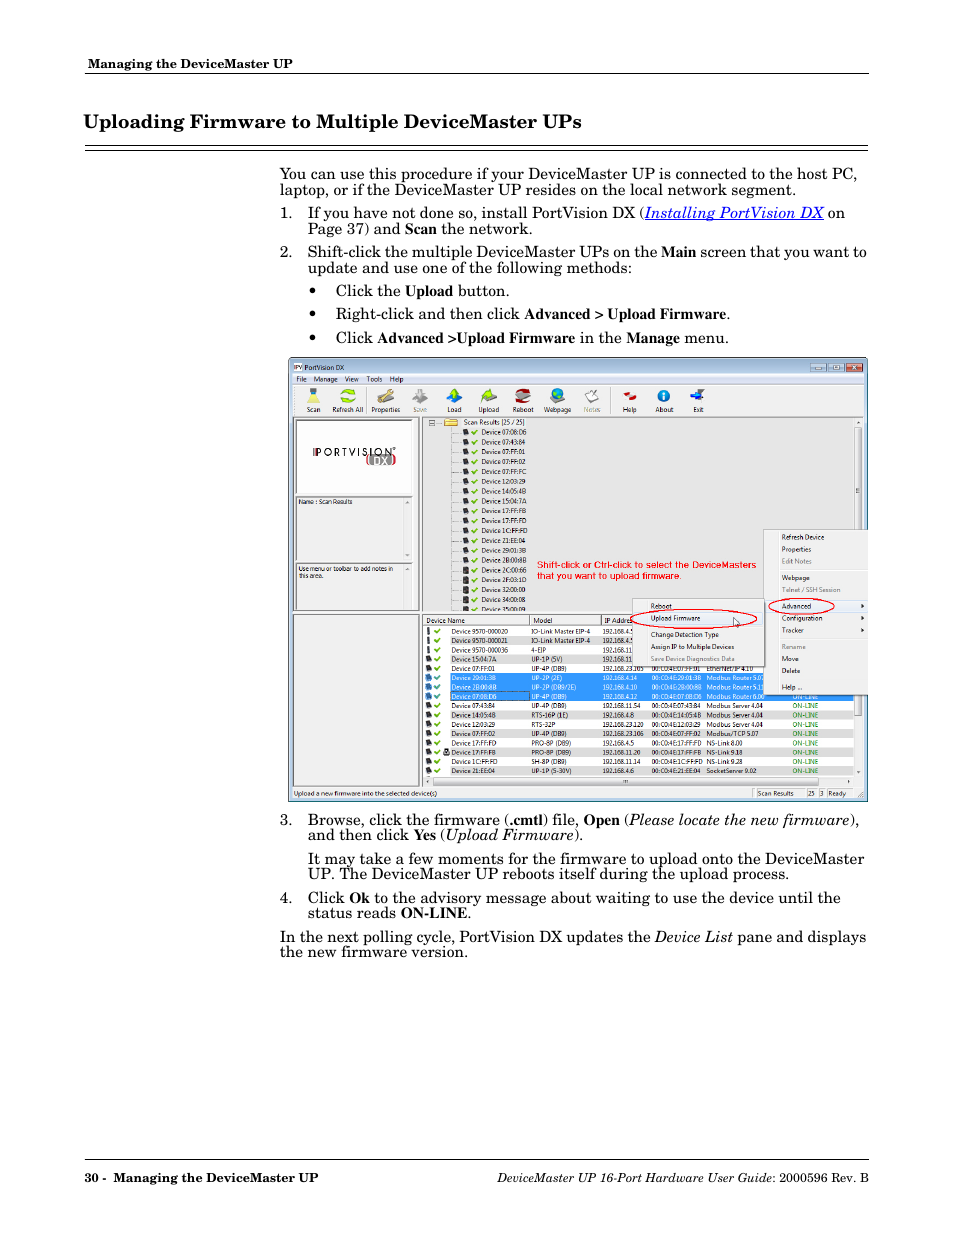Click the PortVision DX logo image
Screen dimensions: 954x1235
354,456
